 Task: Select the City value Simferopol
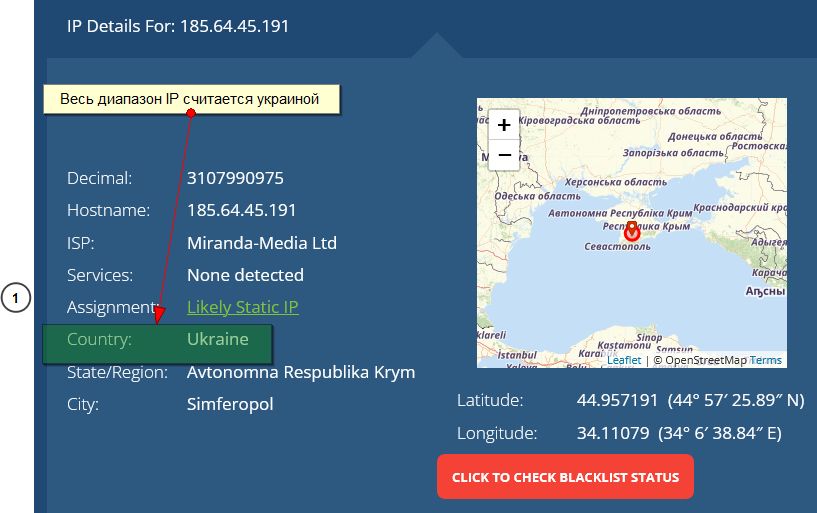pos(230,404)
